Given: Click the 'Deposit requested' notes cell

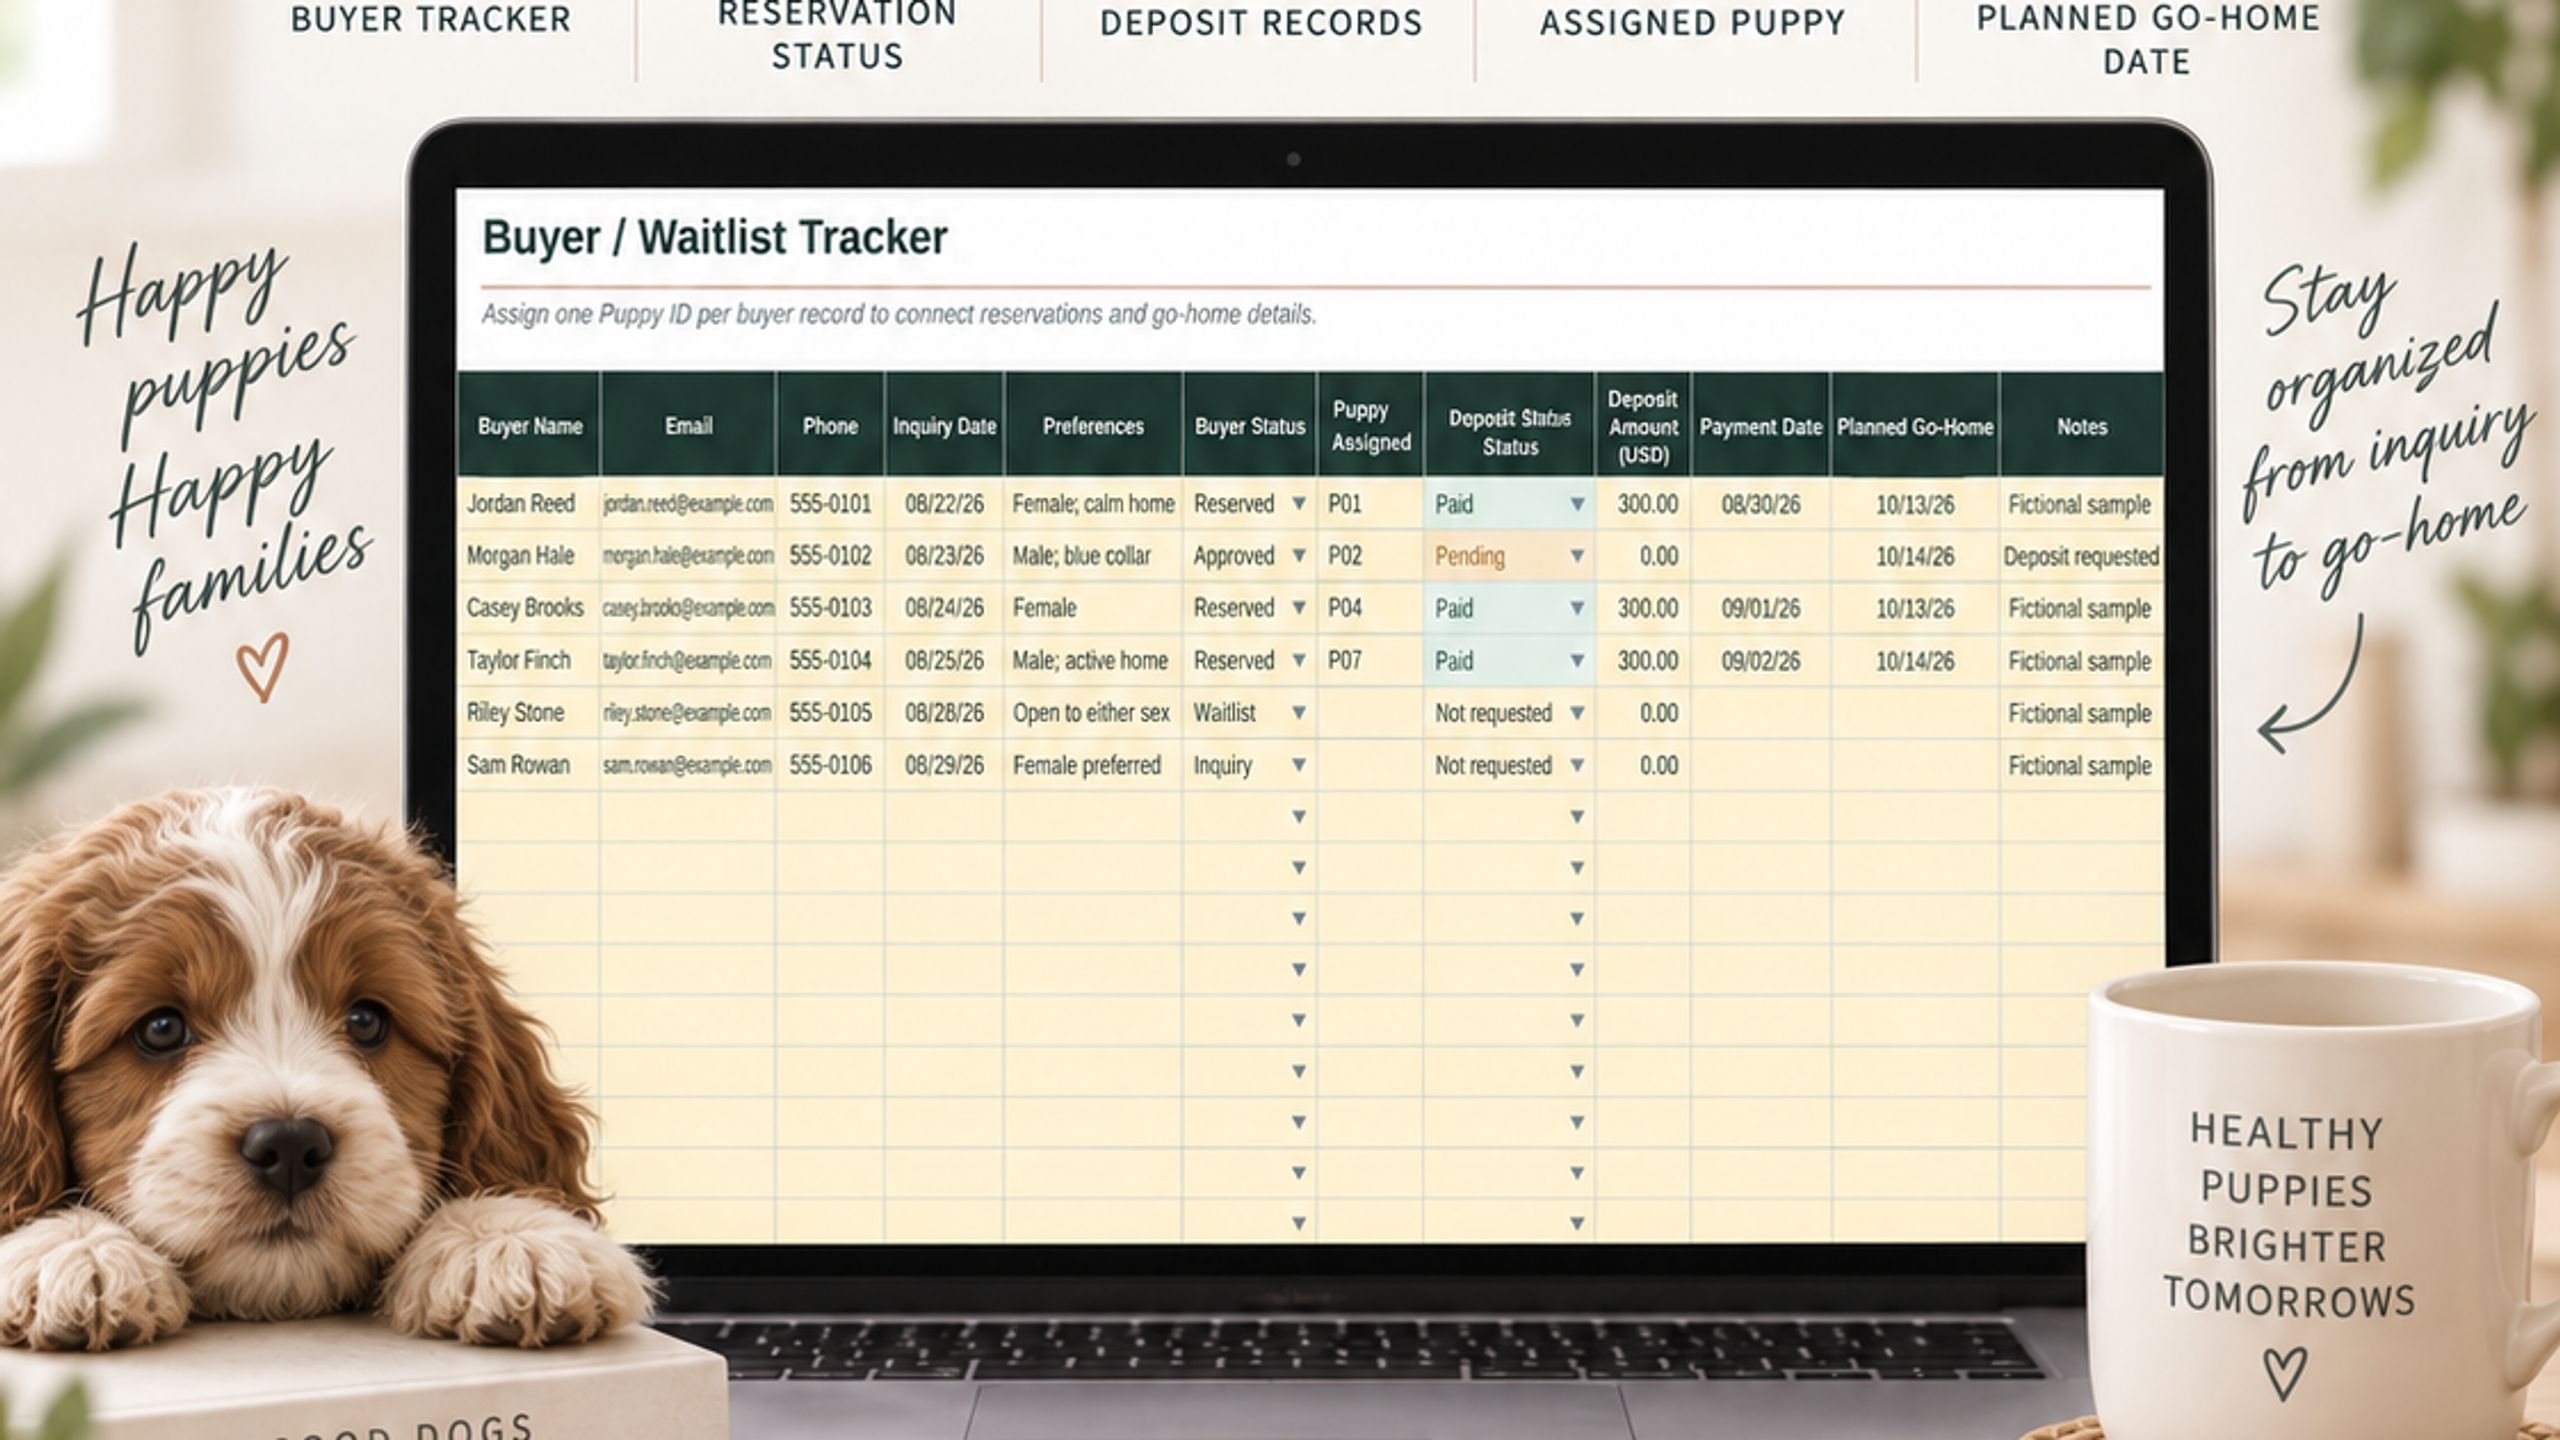Looking at the screenshot, I should [2082, 556].
